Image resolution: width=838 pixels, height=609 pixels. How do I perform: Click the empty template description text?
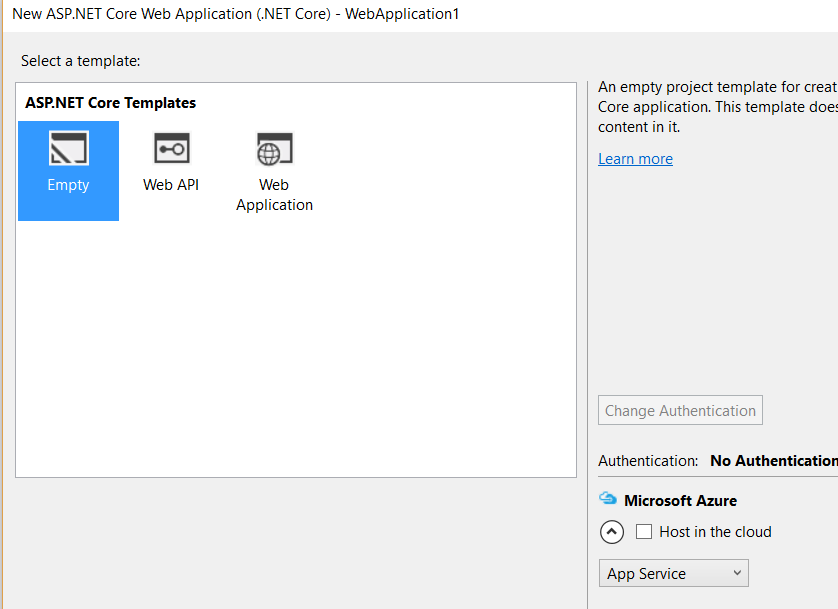[x=718, y=107]
